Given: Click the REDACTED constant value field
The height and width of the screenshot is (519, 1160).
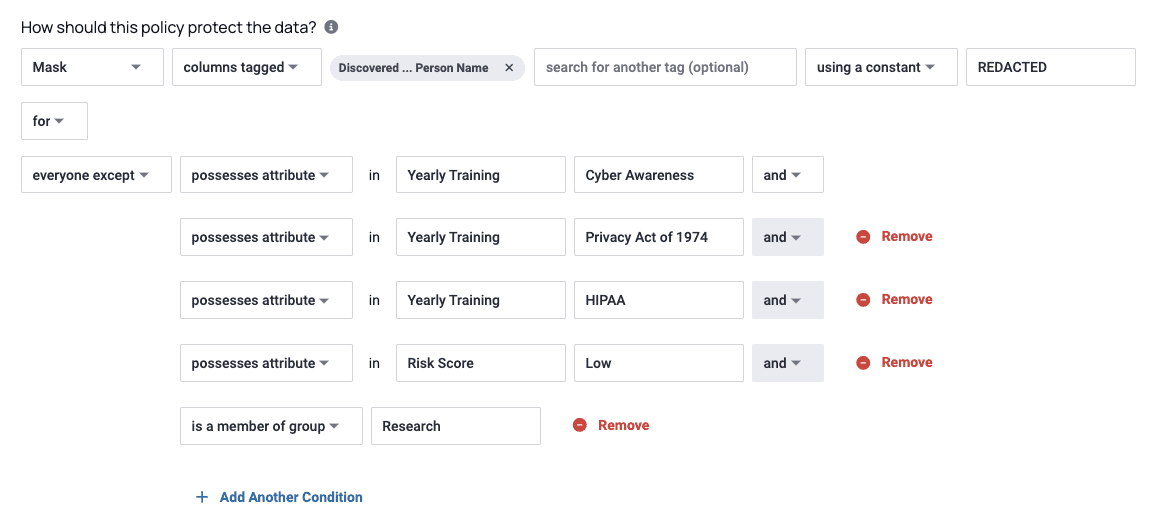Looking at the screenshot, I should coord(1051,67).
